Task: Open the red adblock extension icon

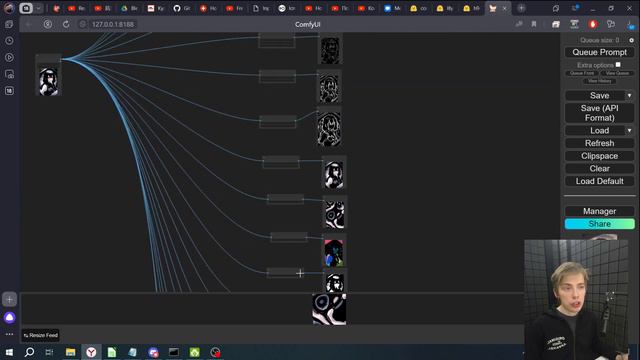Action: [593, 24]
